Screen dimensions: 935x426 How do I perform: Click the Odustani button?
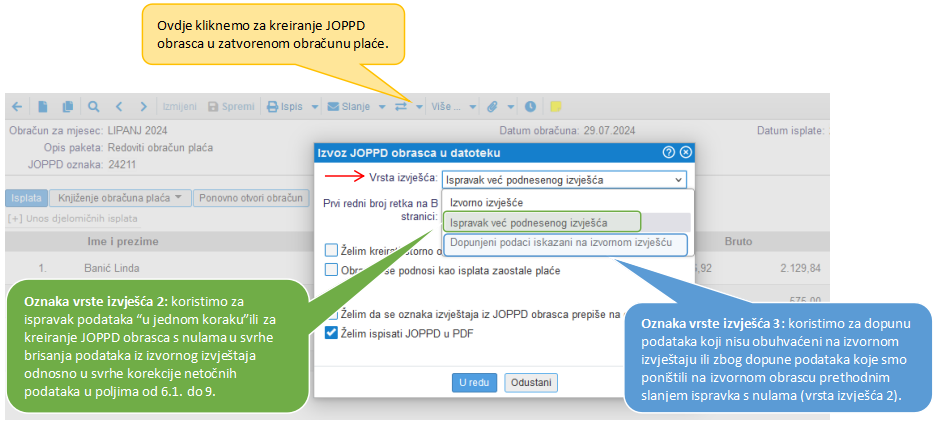531,382
